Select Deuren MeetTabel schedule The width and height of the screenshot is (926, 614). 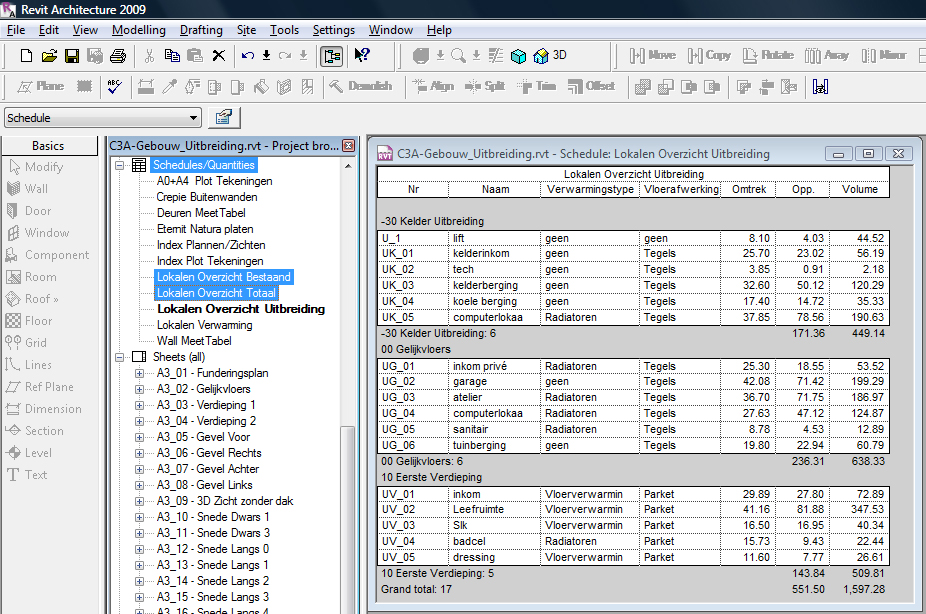point(201,213)
